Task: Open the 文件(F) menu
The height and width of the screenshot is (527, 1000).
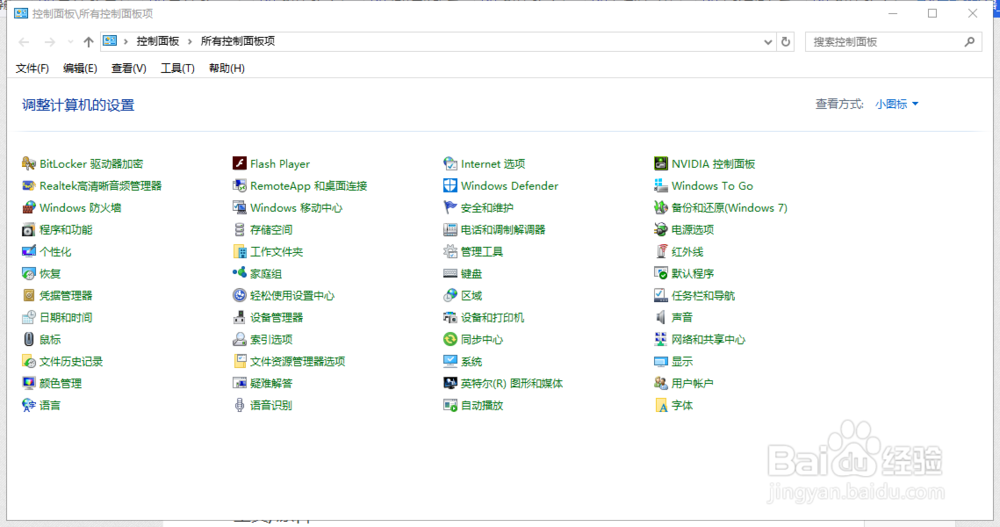Action: pos(32,68)
